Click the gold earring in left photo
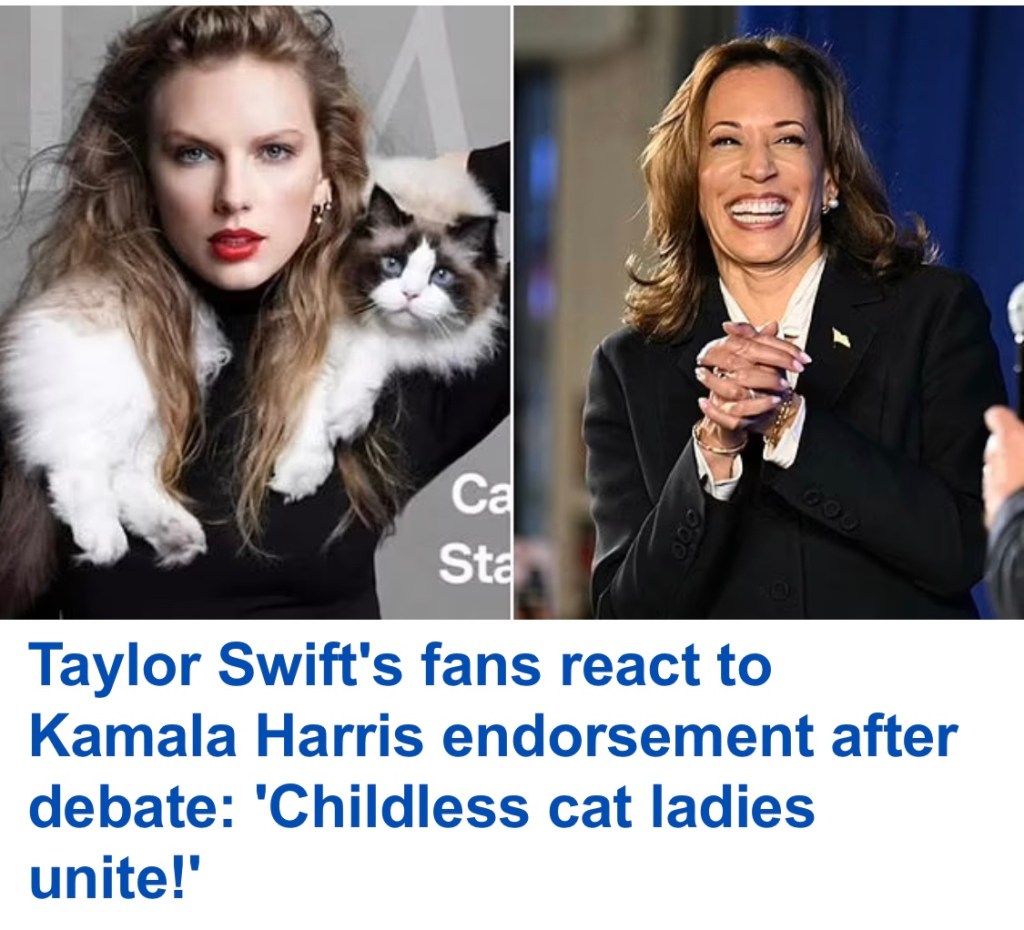 [x=321, y=211]
